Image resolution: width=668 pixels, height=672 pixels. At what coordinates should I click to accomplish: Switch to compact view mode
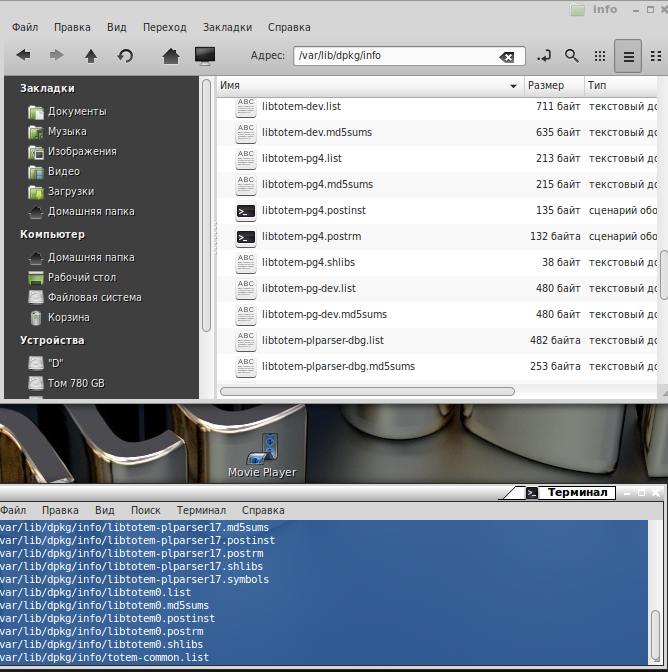tap(657, 57)
